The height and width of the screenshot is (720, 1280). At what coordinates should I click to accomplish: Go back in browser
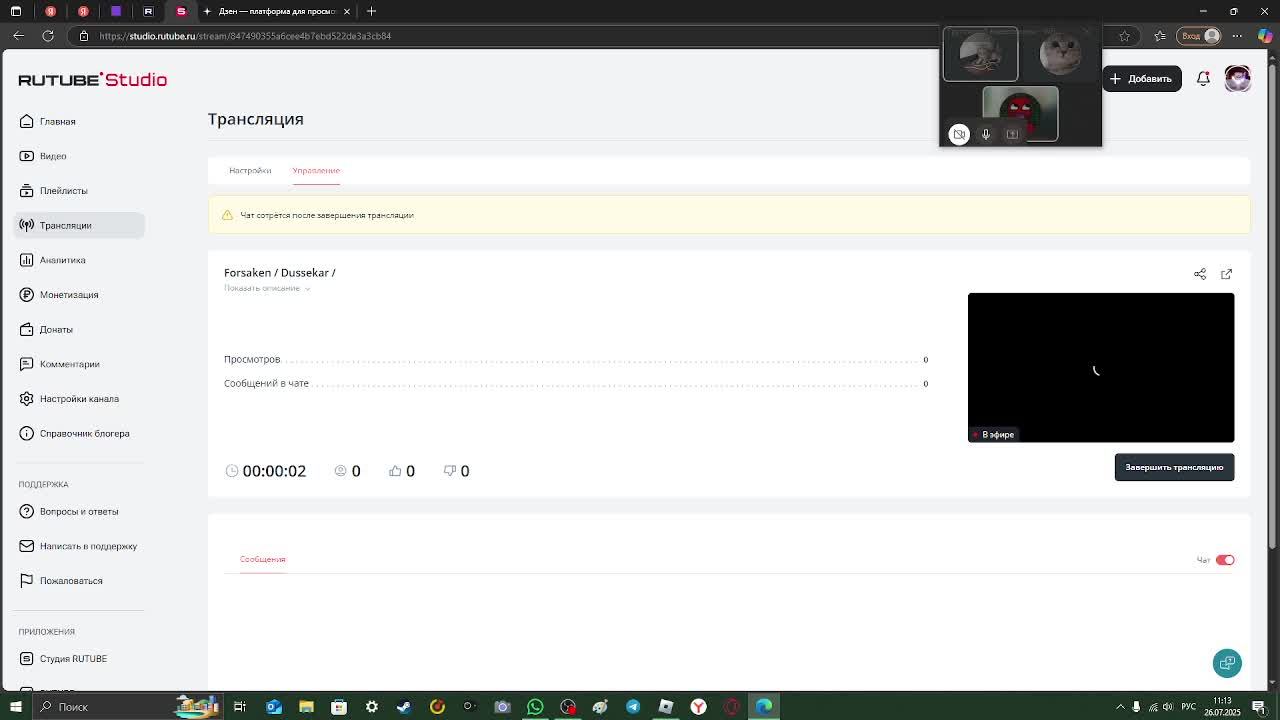coord(18,36)
